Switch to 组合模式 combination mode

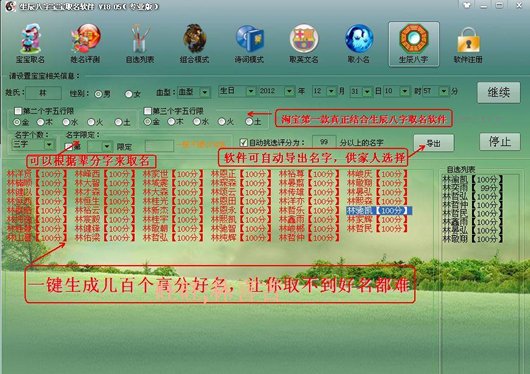tap(194, 43)
